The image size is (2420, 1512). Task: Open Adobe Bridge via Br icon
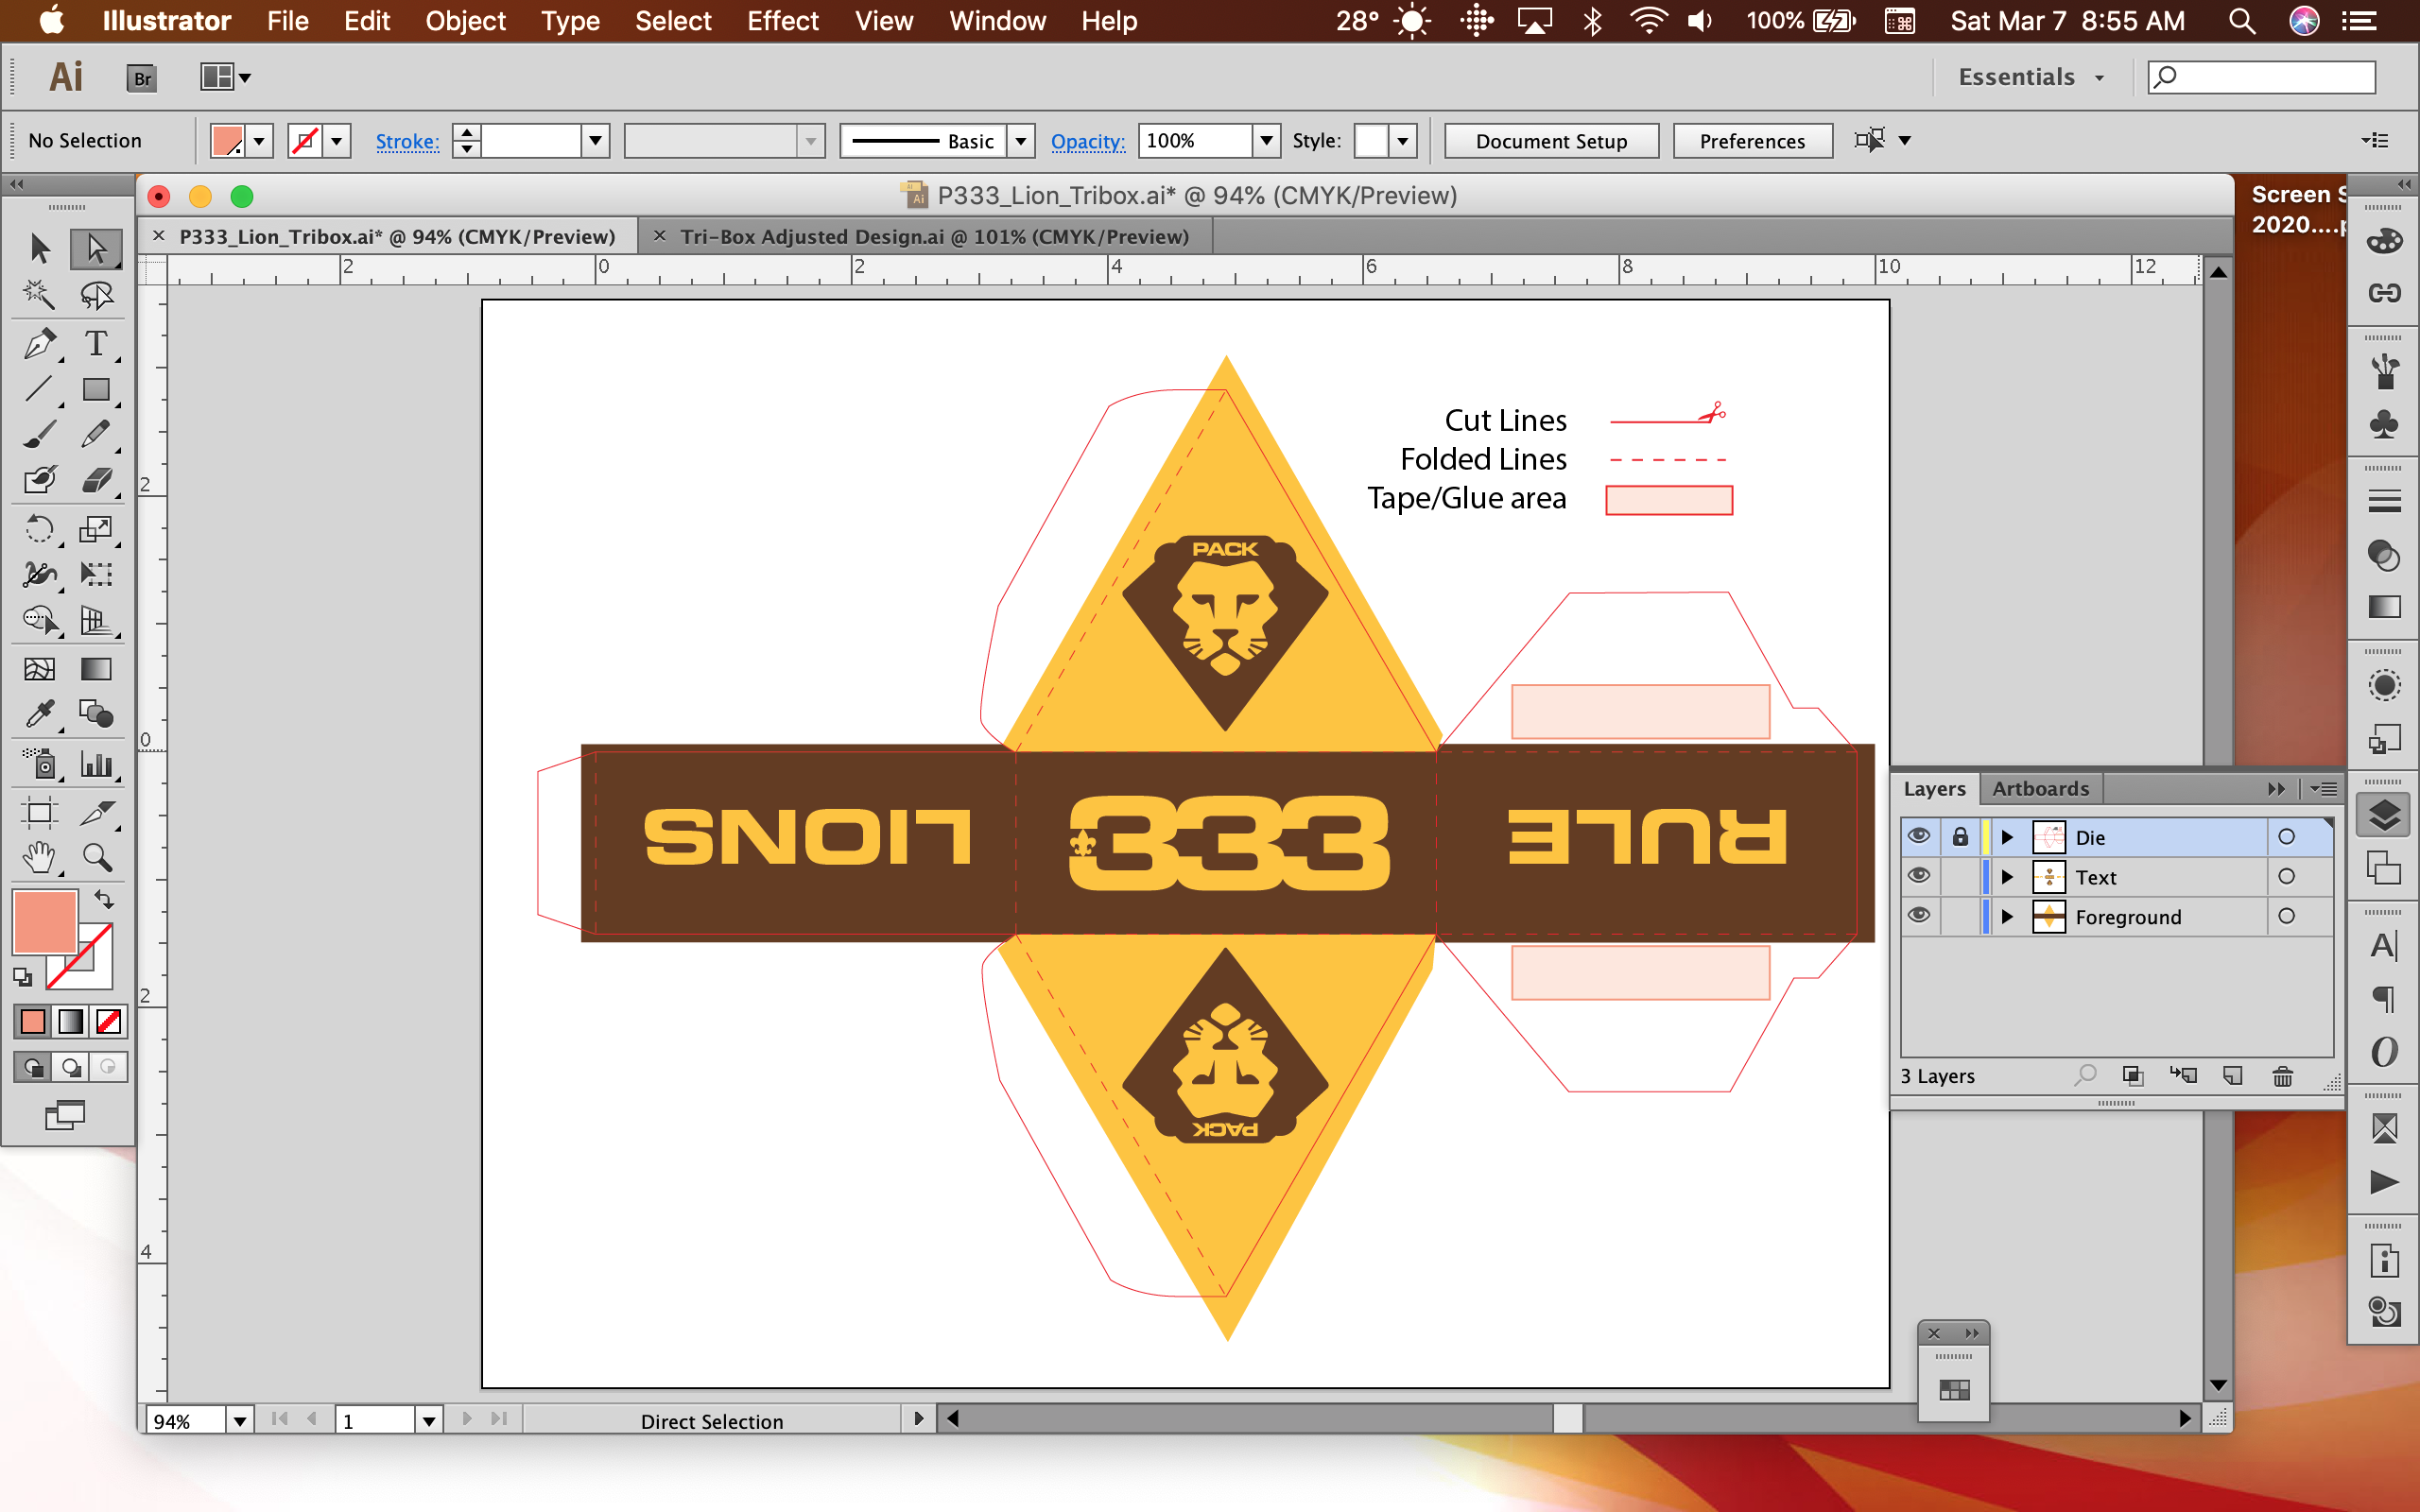pyautogui.click(x=142, y=78)
